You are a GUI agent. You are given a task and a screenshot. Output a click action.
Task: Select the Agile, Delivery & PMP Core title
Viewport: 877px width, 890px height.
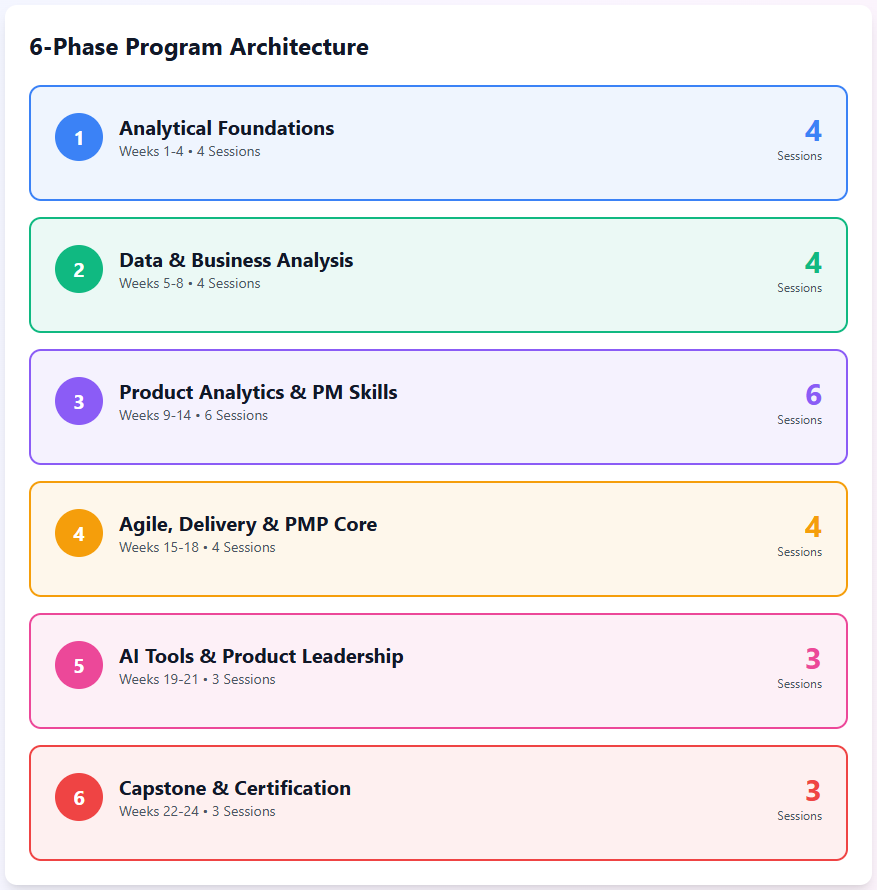tap(248, 524)
